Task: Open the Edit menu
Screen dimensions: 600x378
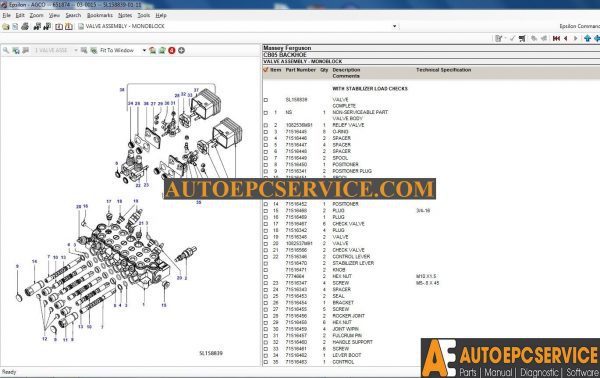Action: tap(20, 15)
